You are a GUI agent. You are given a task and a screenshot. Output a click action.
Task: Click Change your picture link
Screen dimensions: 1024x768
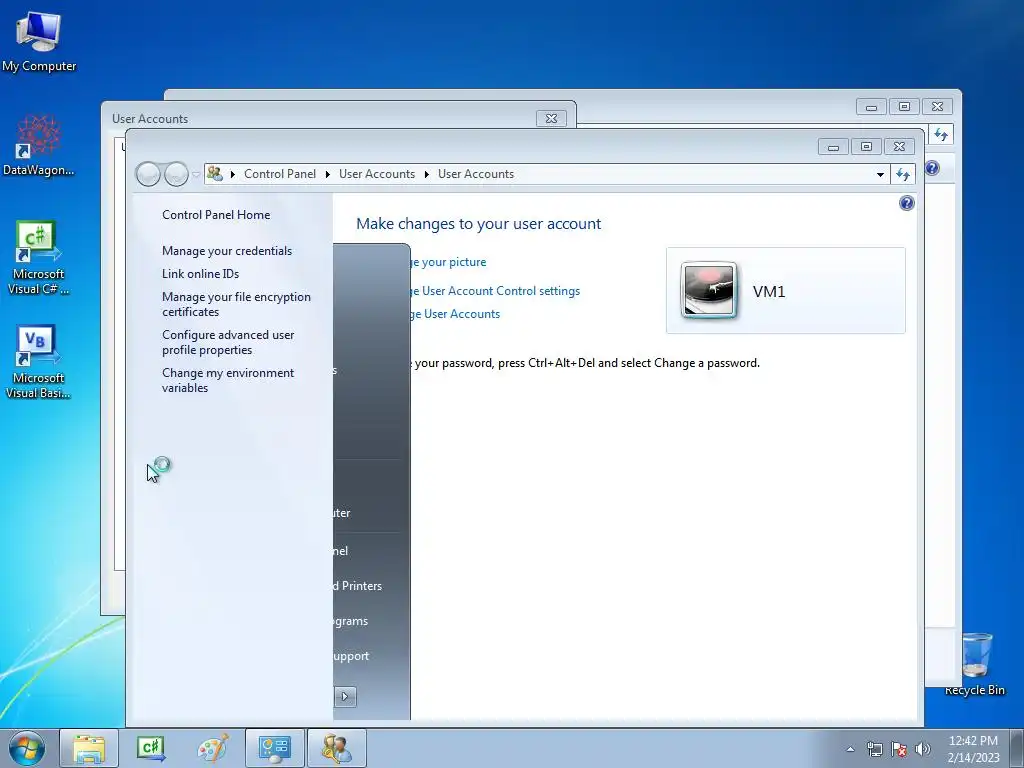(449, 262)
